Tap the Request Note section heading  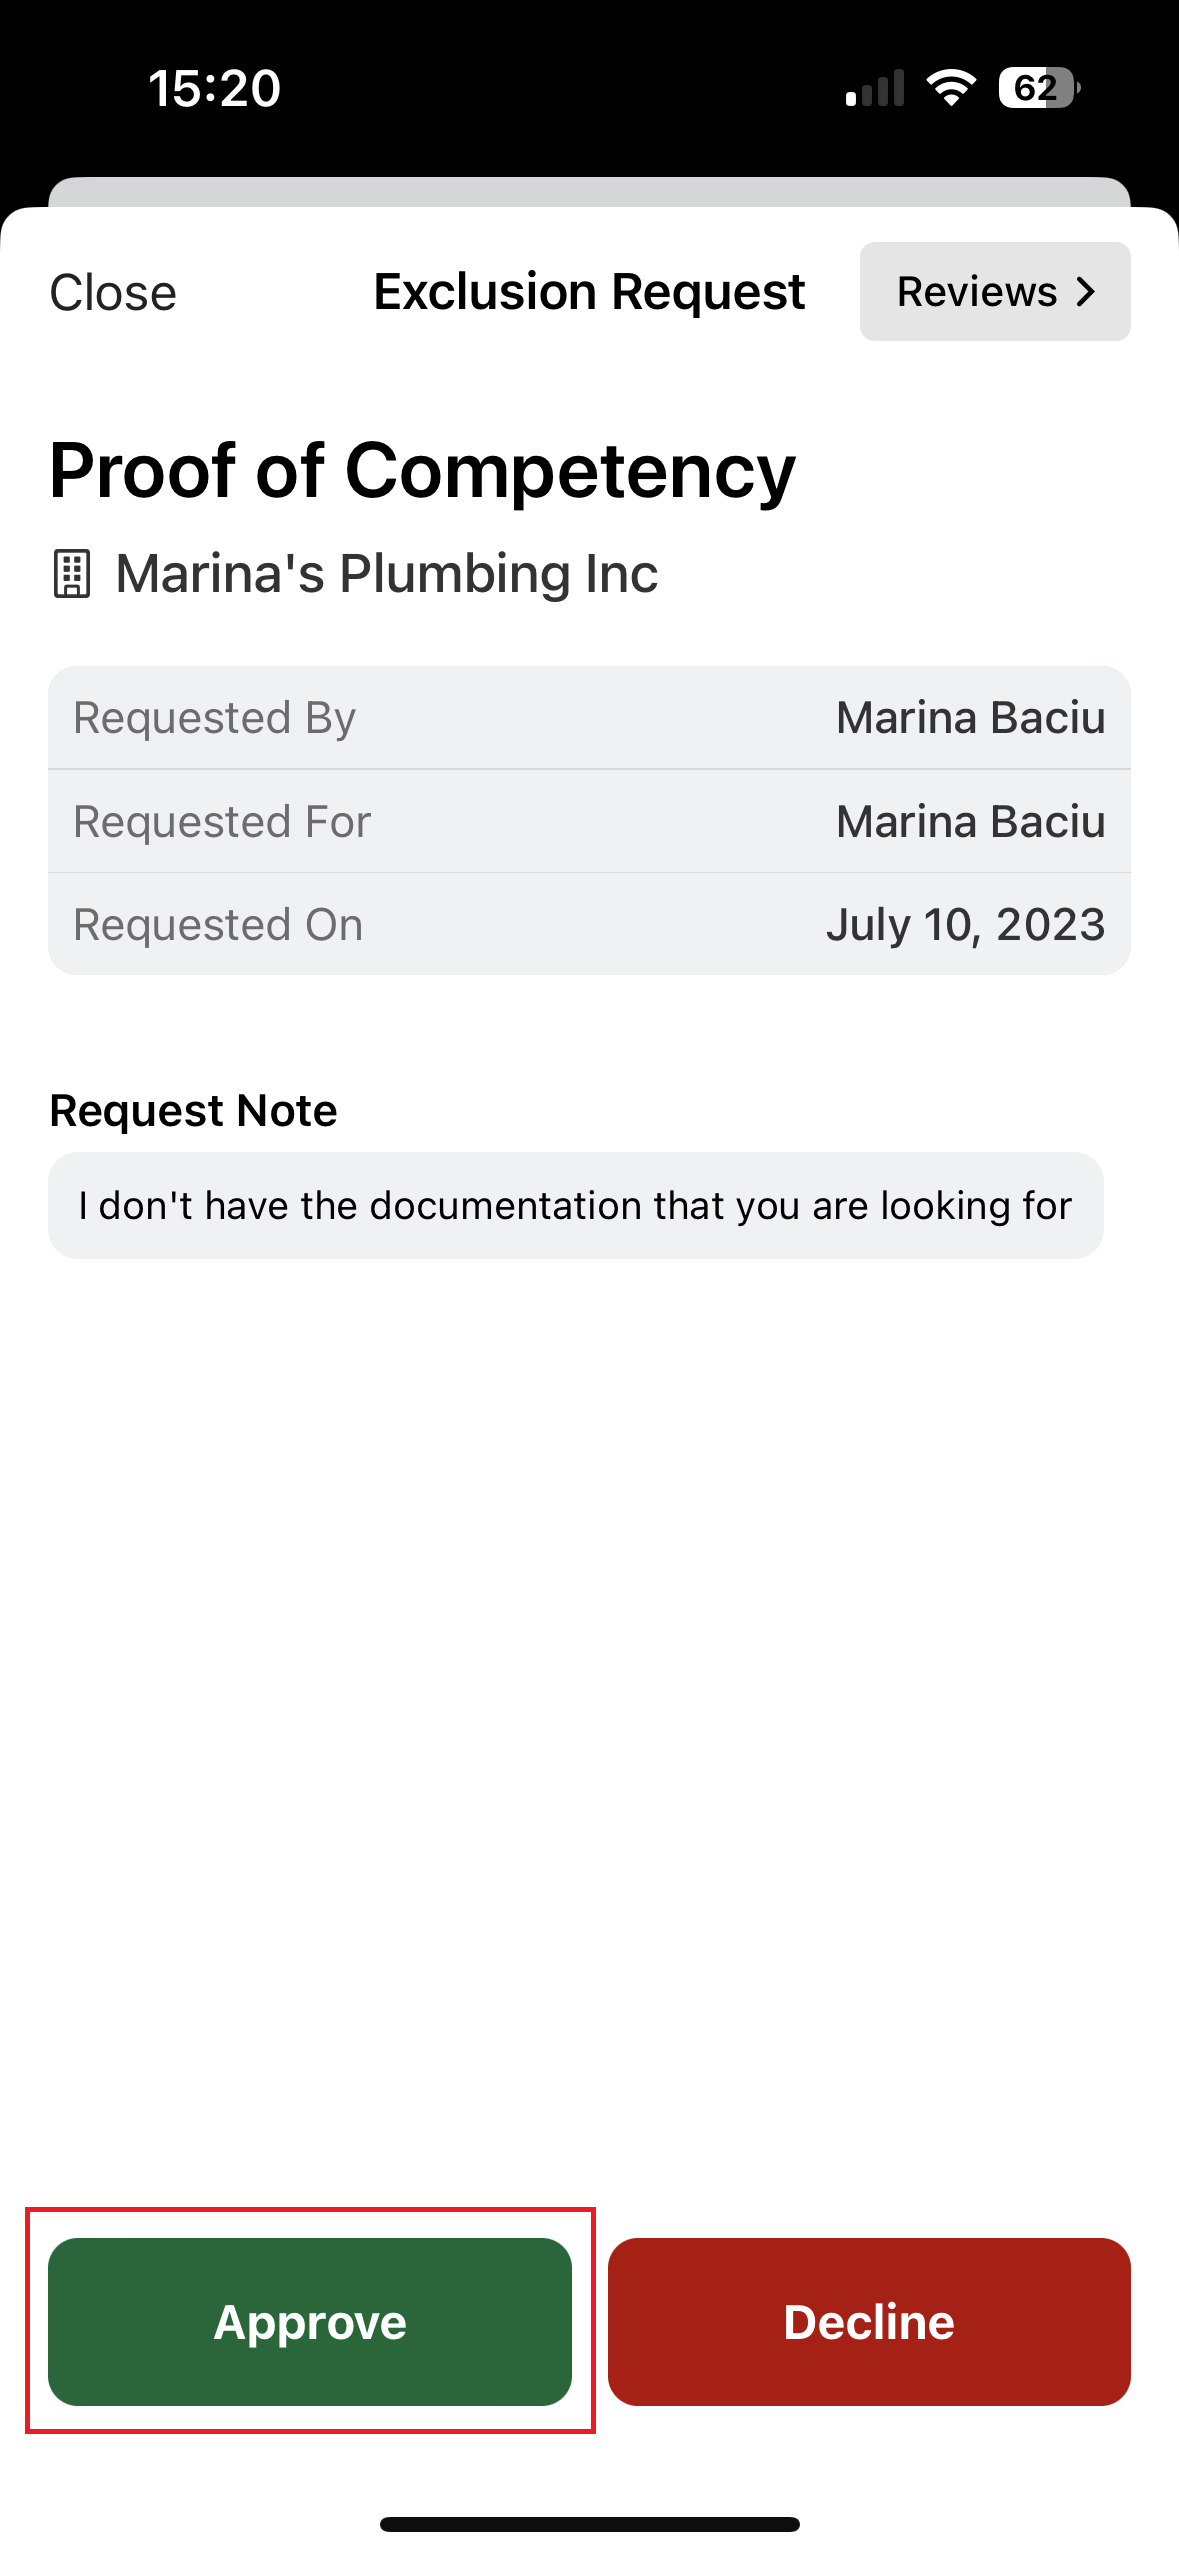(193, 1111)
